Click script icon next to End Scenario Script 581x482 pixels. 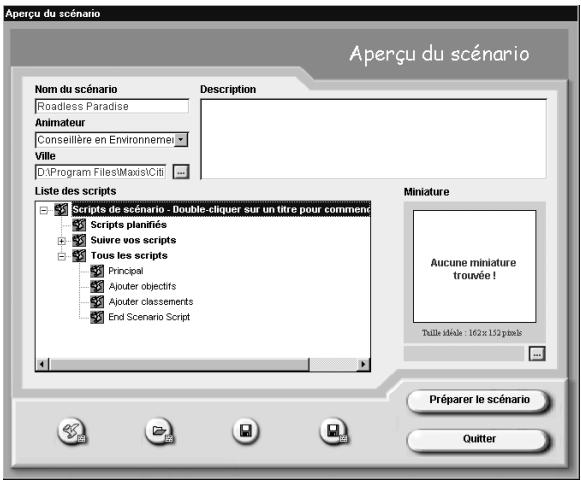click(97, 317)
